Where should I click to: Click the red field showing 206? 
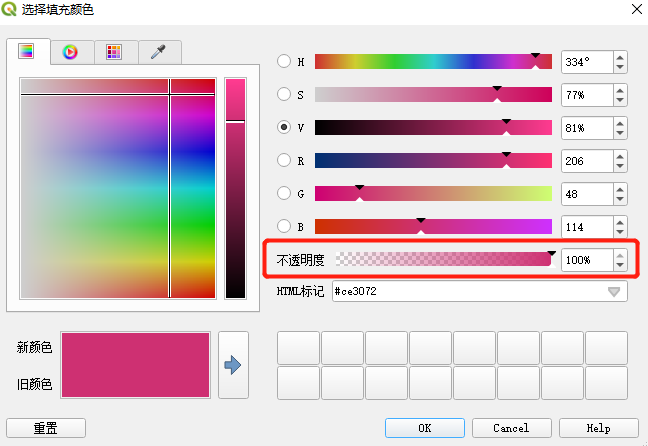pyautogui.click(x=587, y=161)
